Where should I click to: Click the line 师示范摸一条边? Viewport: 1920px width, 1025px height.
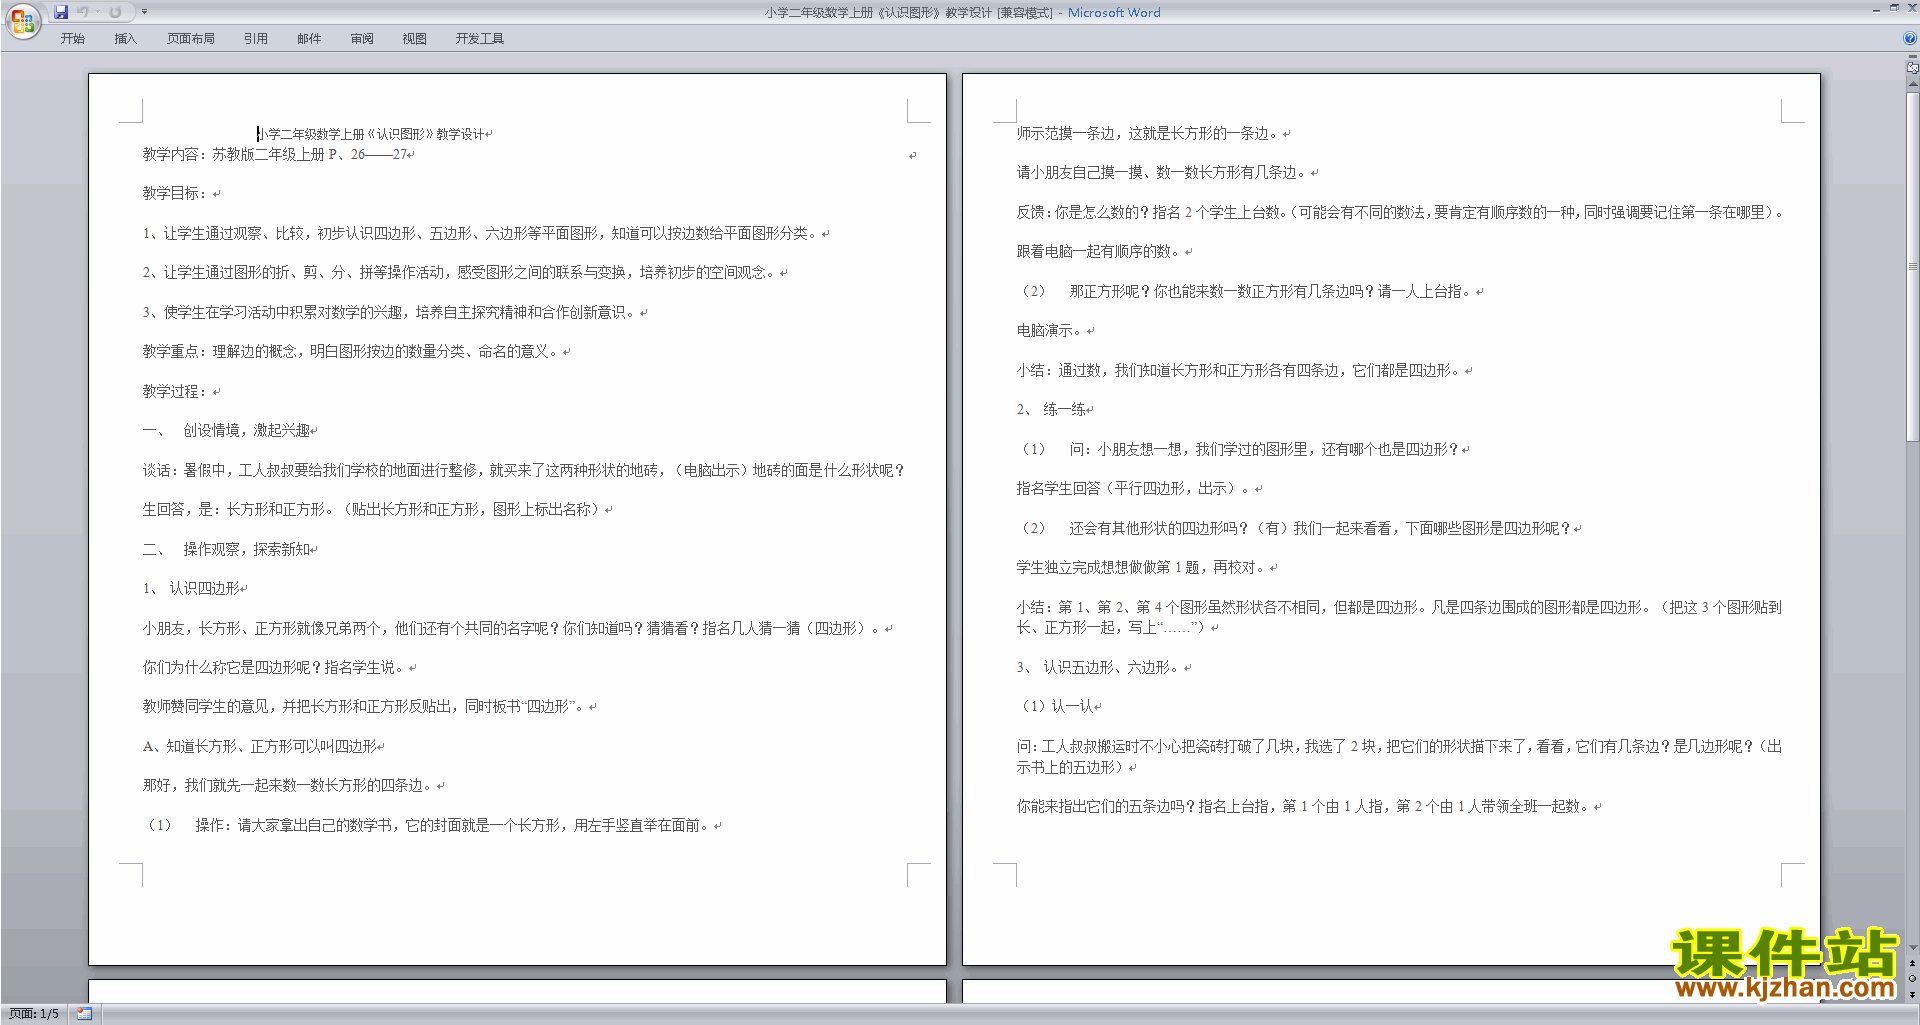(1150, 133)
